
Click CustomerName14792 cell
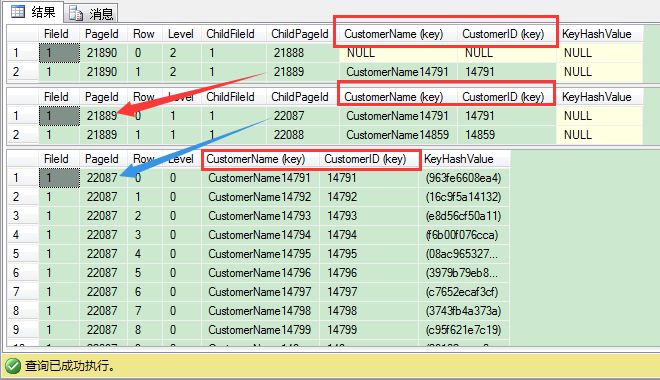[260, 197]
